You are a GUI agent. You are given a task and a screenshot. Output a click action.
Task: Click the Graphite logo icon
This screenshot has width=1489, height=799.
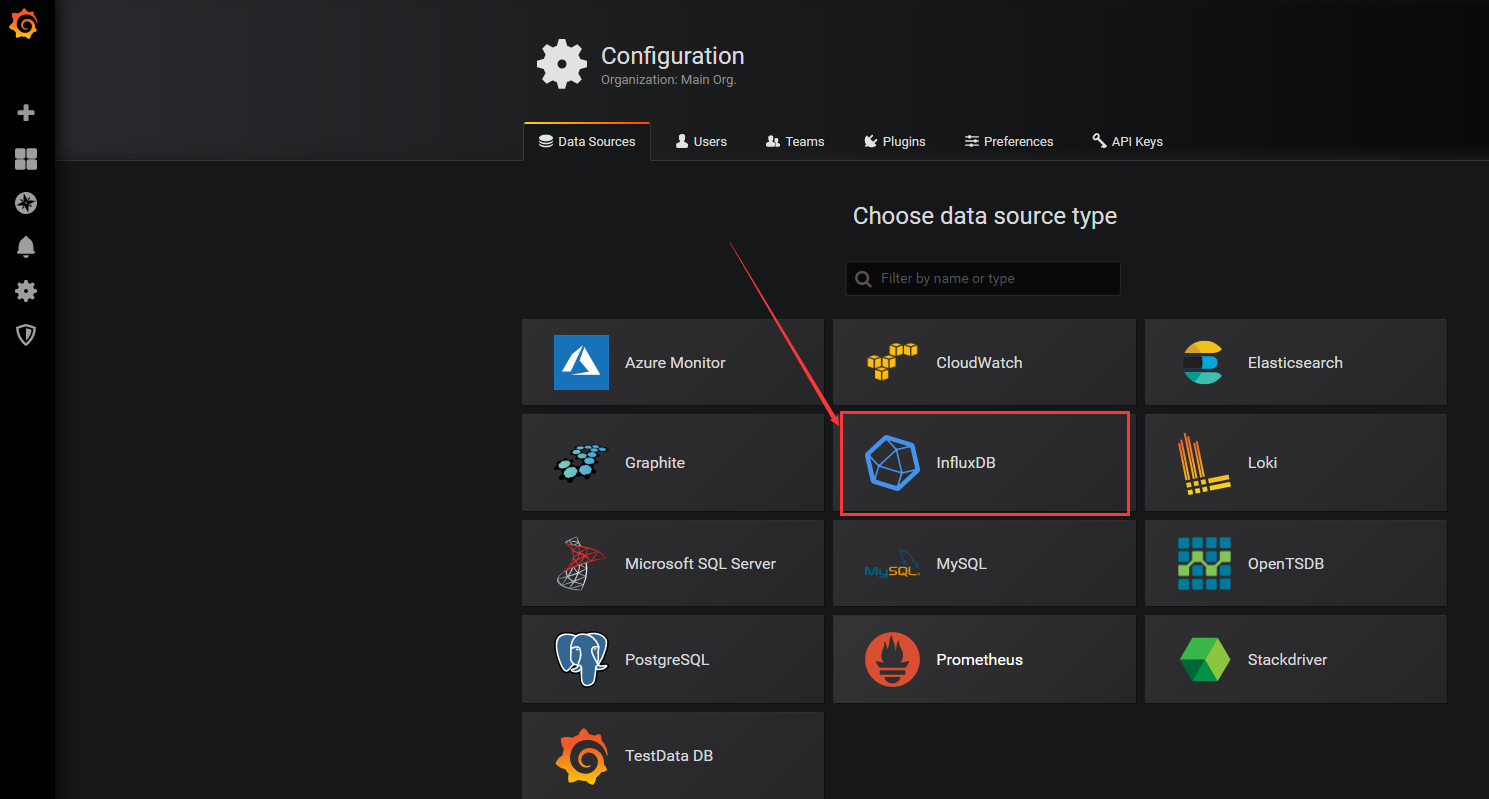pyautogui.click(x=581, y=462)
